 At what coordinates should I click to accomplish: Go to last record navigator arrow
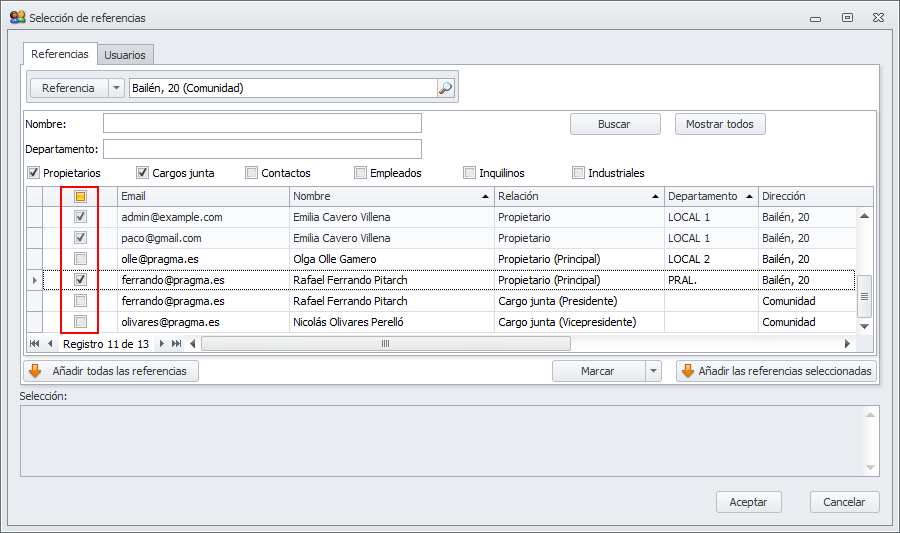[177, 343]
